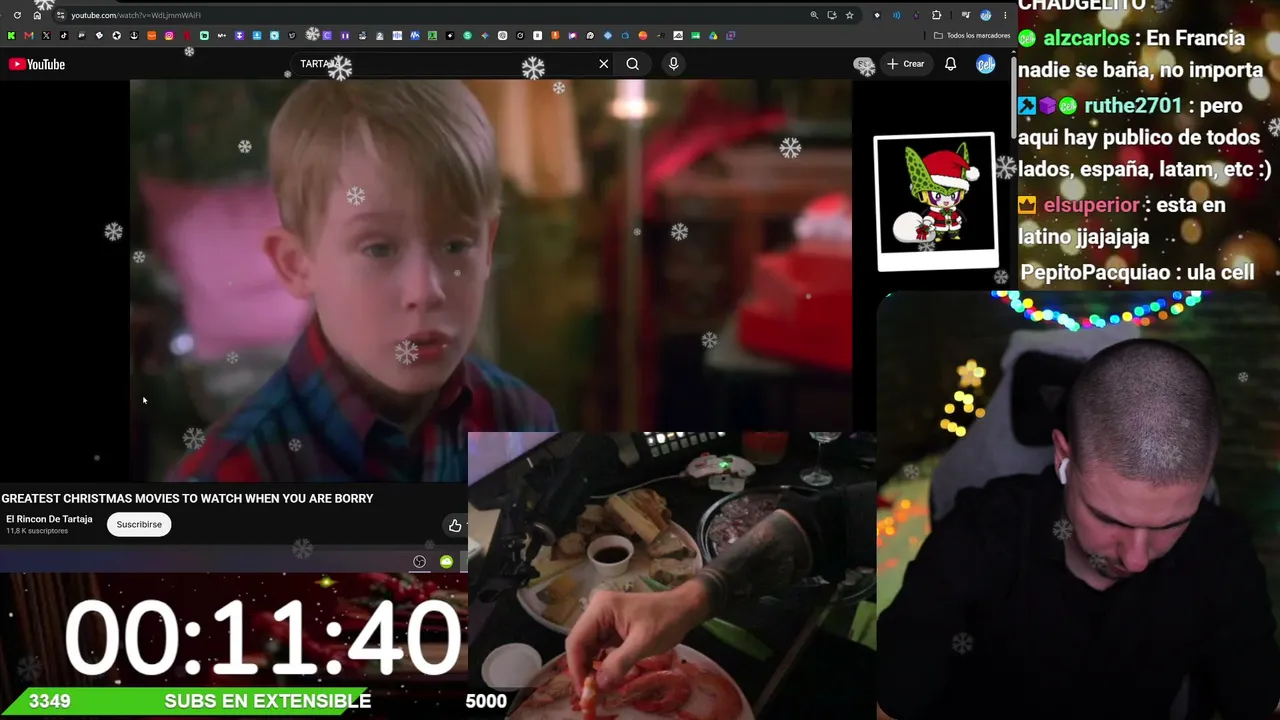Click username PepitoPacquiao in chat
Screen dimensions: 1280x720
[x=1095, y=272]
